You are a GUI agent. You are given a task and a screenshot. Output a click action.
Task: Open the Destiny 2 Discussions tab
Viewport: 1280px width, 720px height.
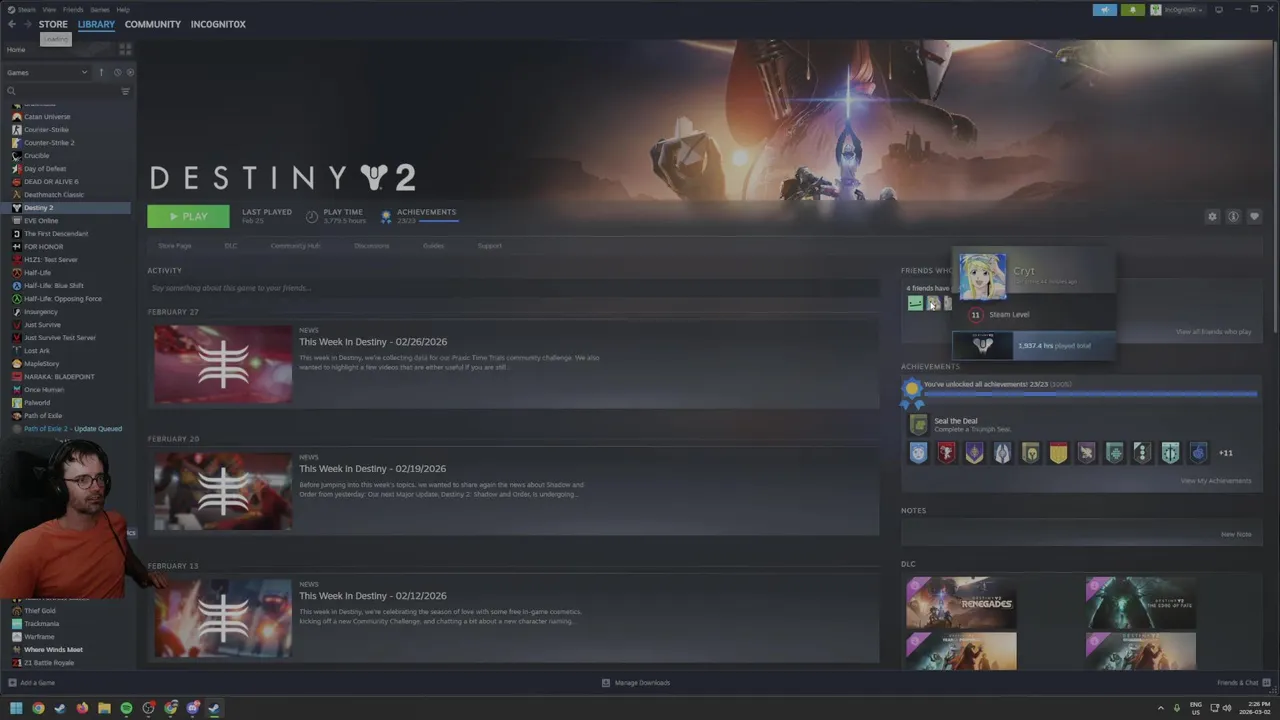[x=372, y=246]
